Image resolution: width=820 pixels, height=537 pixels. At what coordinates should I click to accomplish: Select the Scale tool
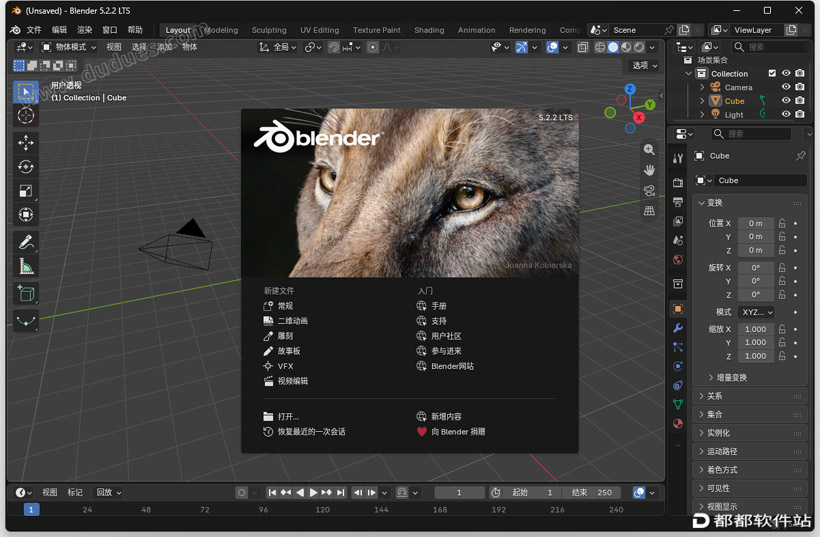tap(25, 191)
